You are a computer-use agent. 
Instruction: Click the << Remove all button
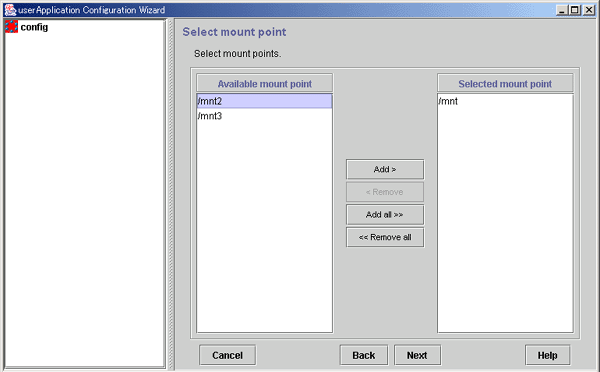click(385, 237)
